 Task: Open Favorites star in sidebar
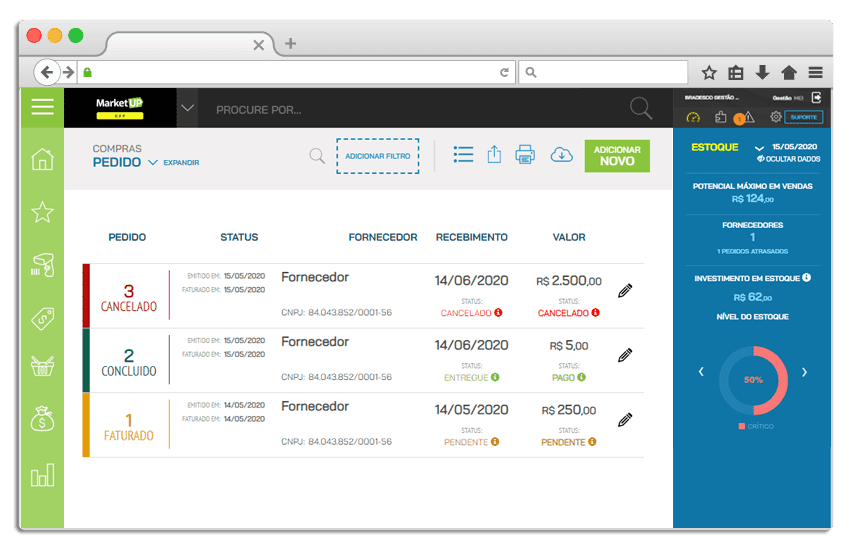[x=42, y=212]
